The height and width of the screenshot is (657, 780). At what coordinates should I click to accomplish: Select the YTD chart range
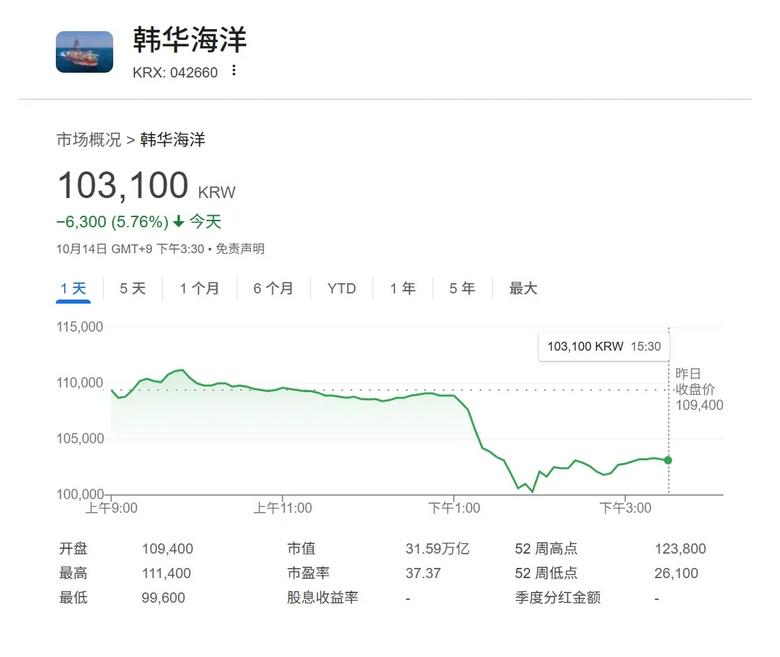[341, 288]
